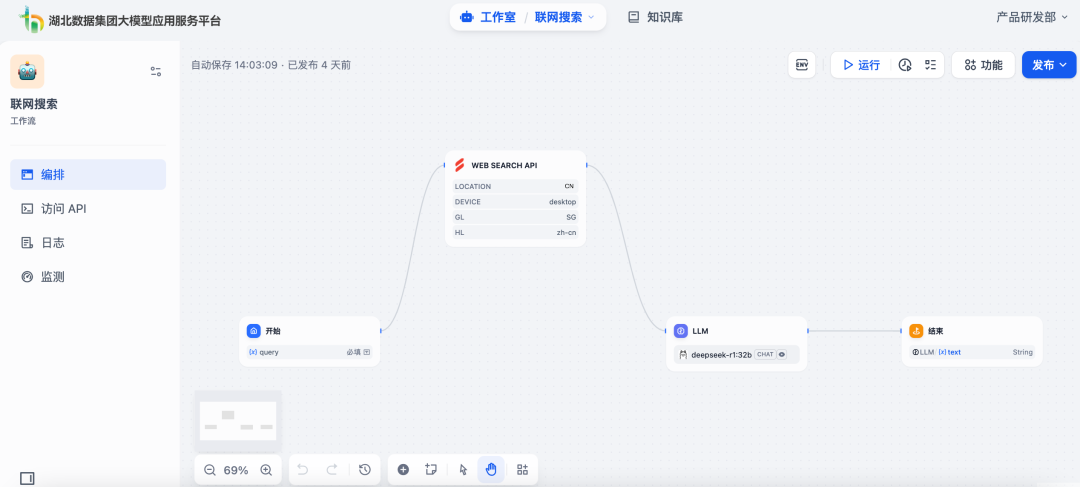Open the ENV environment variables panel
1080x487 pixels.
(x=801, y=65)
